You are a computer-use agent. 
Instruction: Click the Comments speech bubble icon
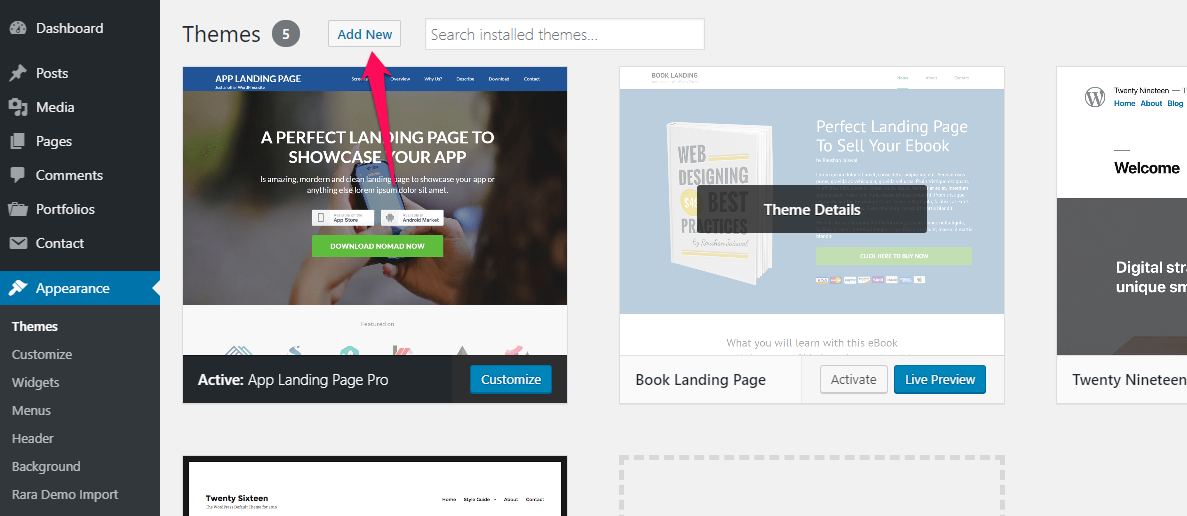pyautogui.click(x=18, y=175)
